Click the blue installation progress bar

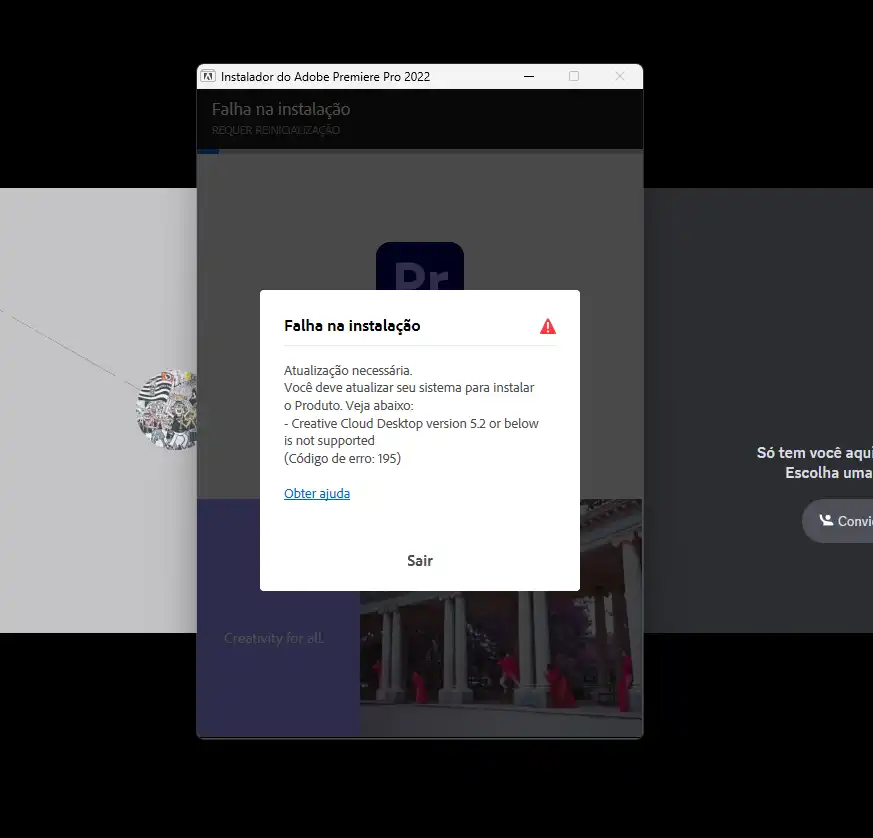click(208, 152)
